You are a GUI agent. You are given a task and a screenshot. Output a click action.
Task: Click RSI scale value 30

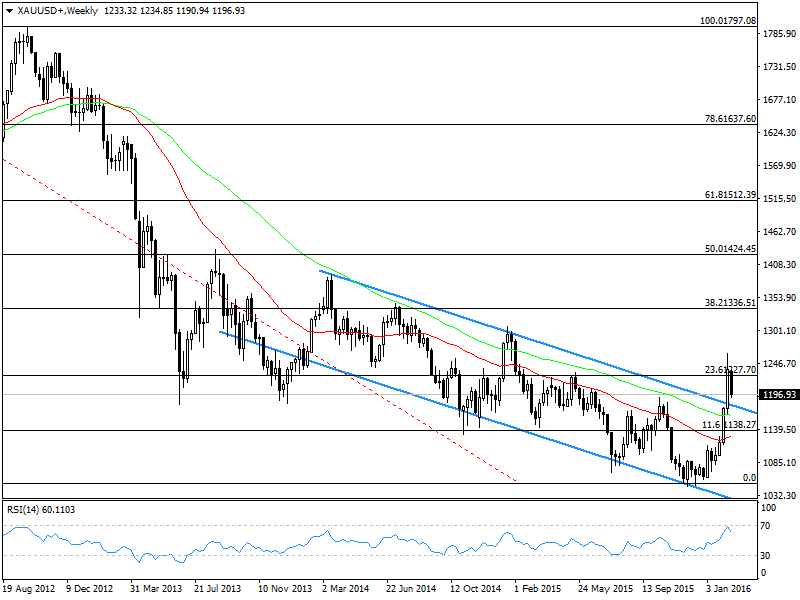click(x=765, y=556)
